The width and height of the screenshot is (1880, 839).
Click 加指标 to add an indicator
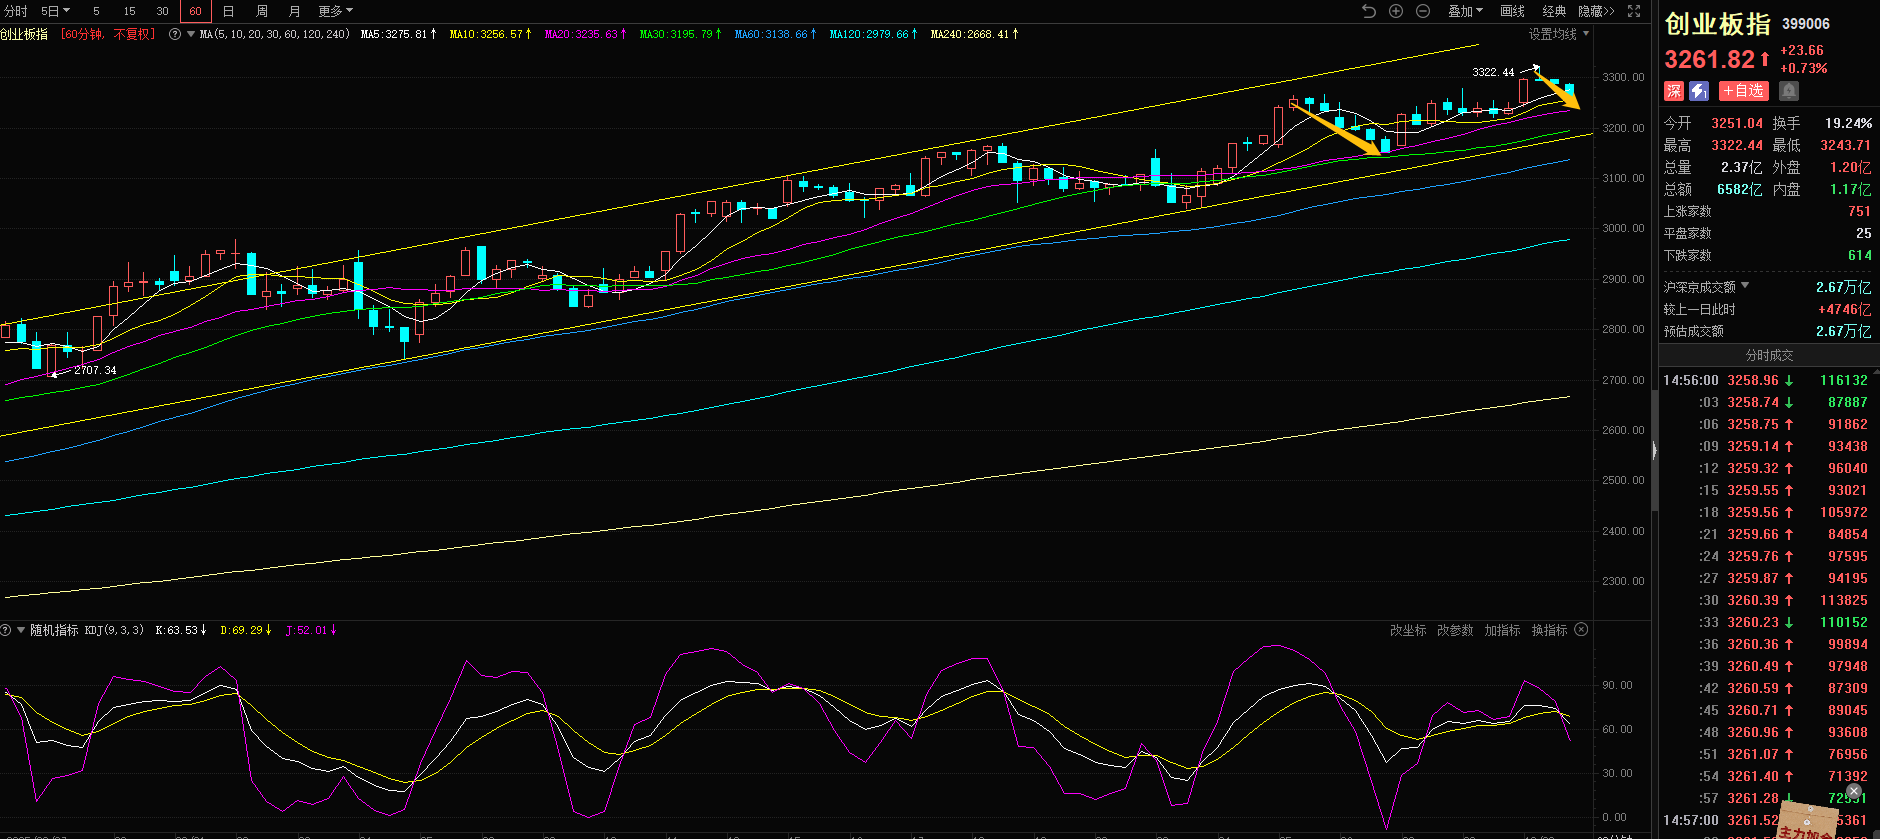pos(1502,630)
